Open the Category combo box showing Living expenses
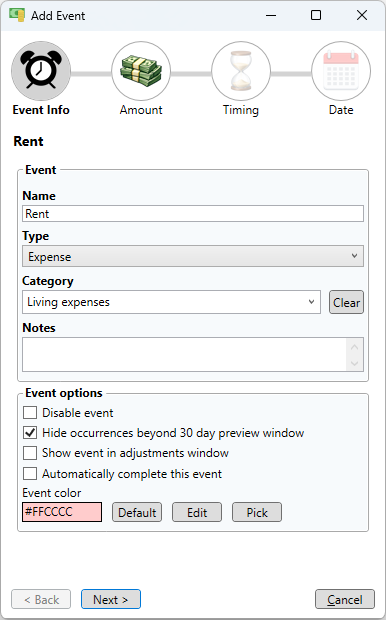 171,302
